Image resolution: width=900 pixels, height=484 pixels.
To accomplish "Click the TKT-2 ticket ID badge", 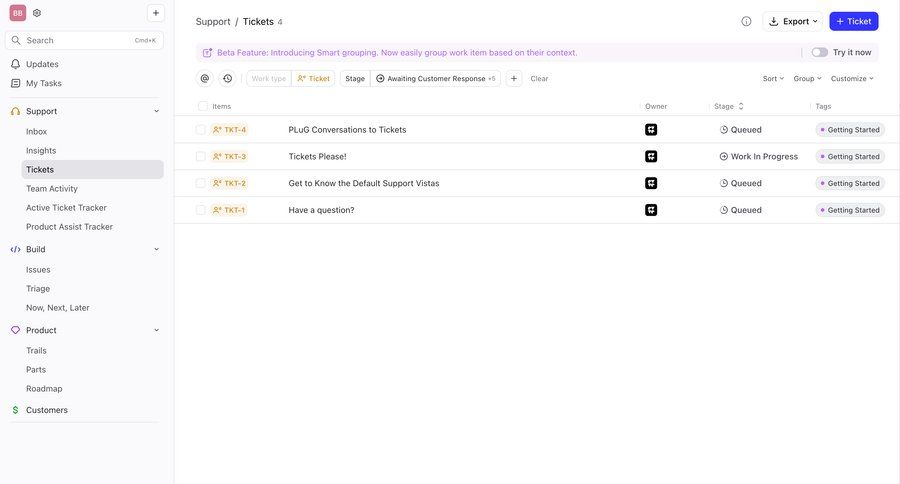I will 229,183.
